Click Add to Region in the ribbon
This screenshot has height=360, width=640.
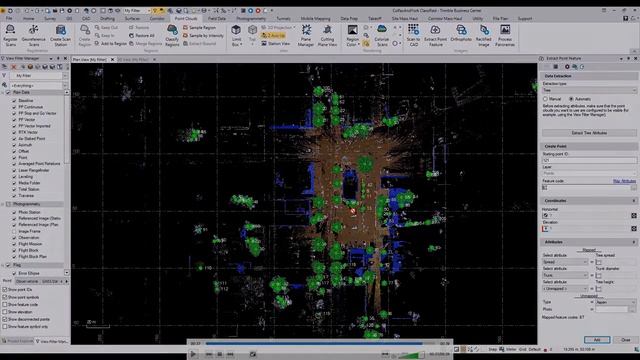click(111, 43)
